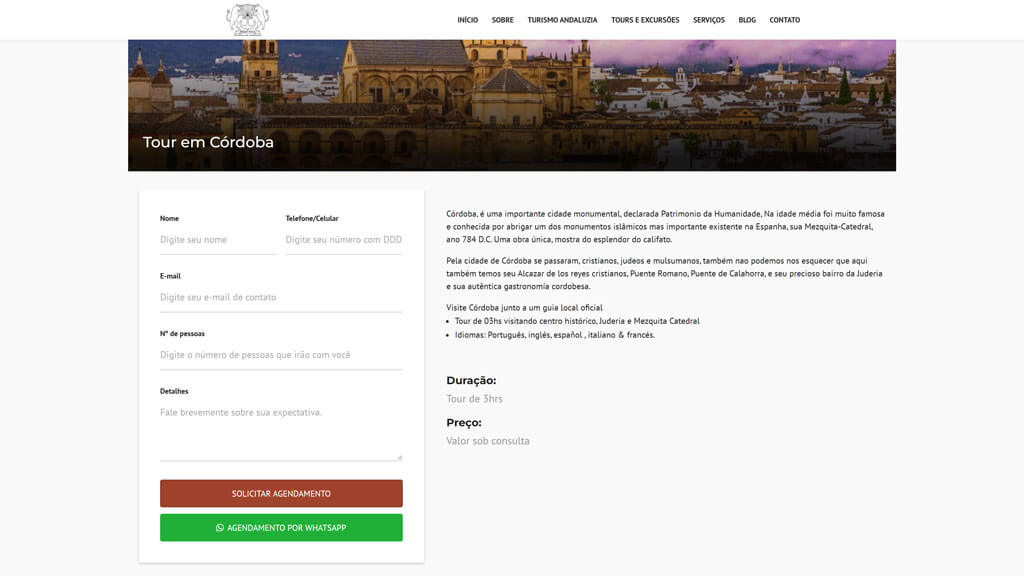Click AGENDAMENTO POR WHATSAPP button
1024x576 pixels.
(x=281, y=528)
